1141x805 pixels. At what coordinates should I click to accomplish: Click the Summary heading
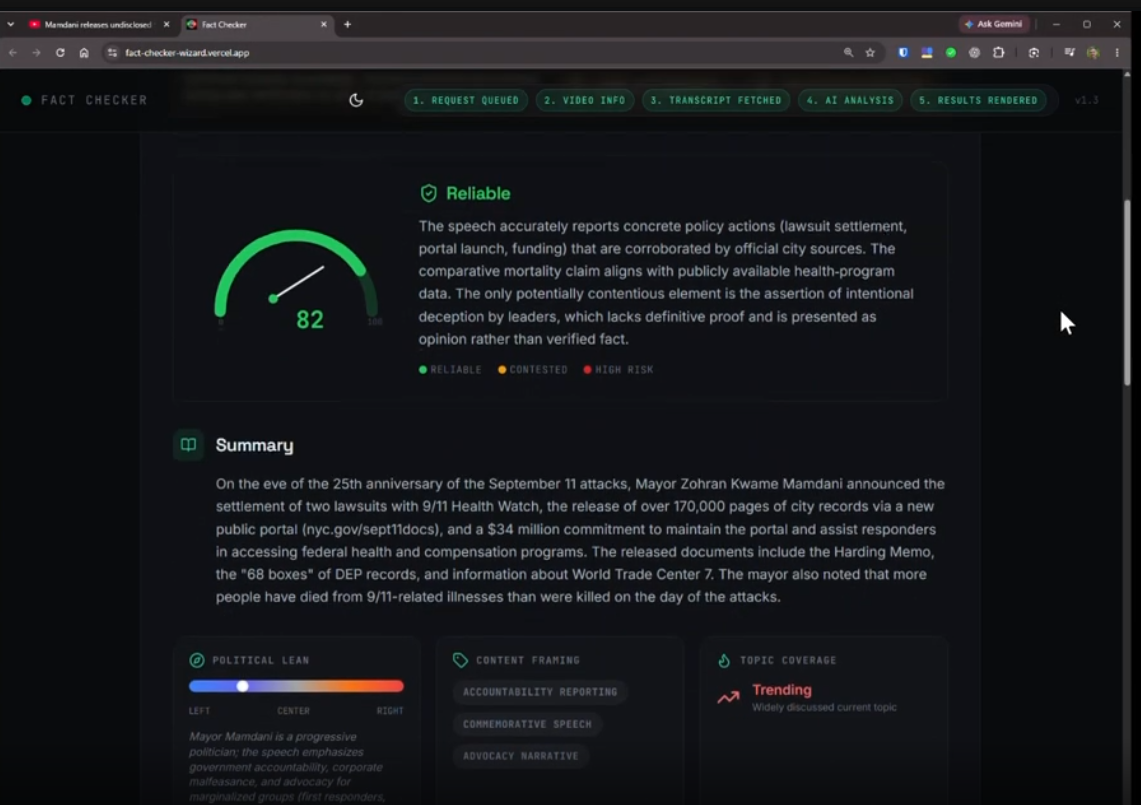[255, 445]
